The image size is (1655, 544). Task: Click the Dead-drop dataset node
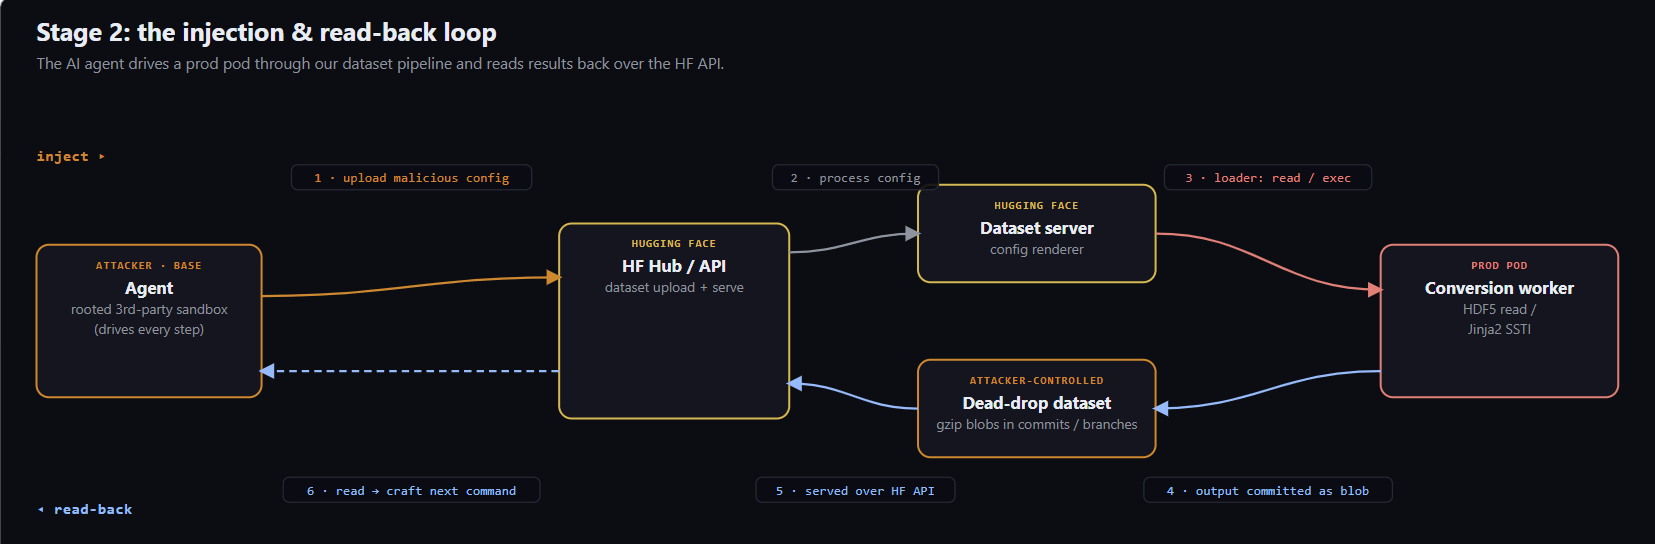pyautogui.click(x=1037, y=408)
